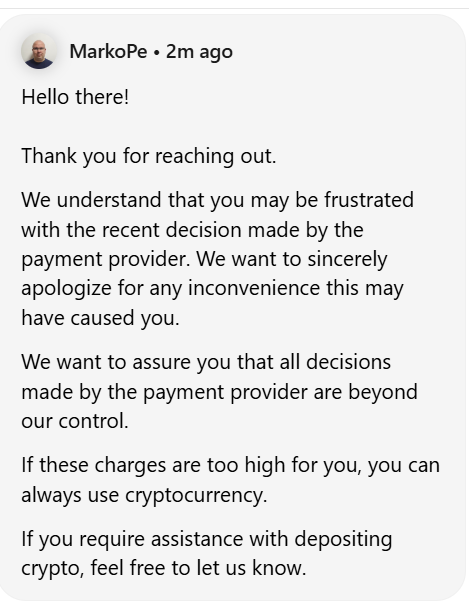Image resolution: width=469 pixels, height=601 pixels.
Task: Click the line starting 'We understand that'
Action: [x=218, y=200]
